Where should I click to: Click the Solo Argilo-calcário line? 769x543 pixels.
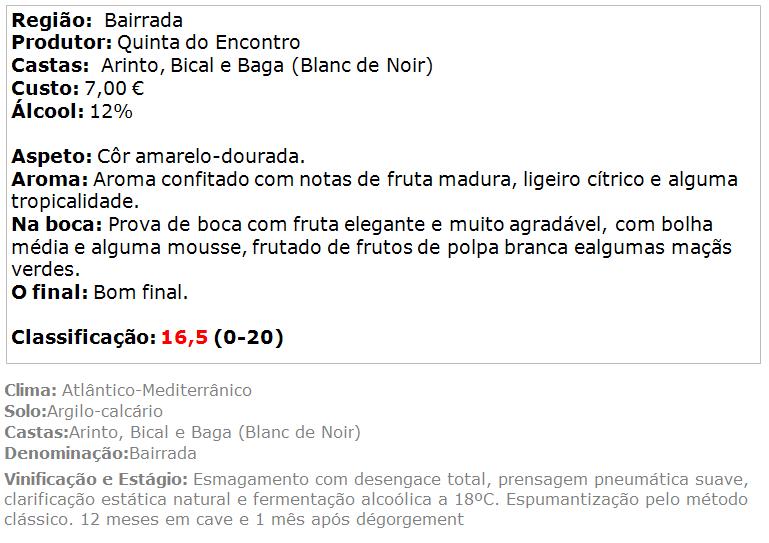point(83,411)
